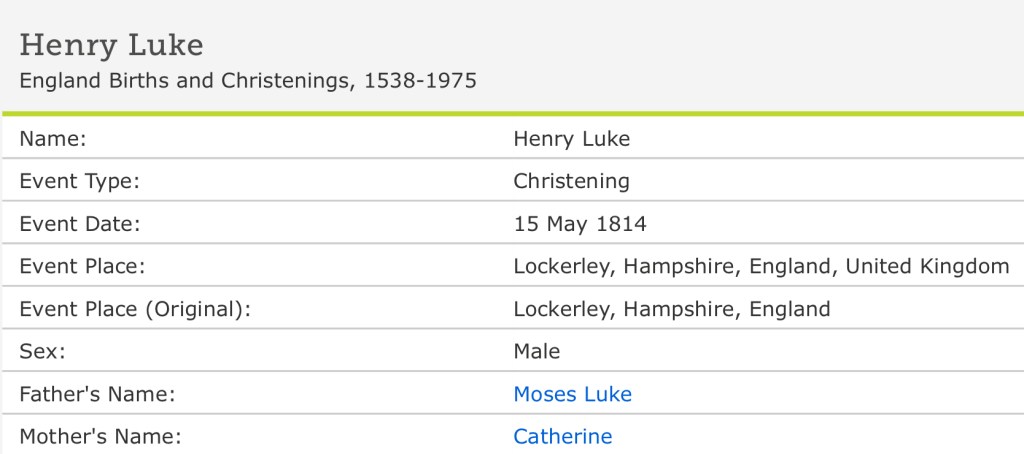The image size is (1024, 454).
Task: Click the Event Place (Original): label
Action: (135, 309)
